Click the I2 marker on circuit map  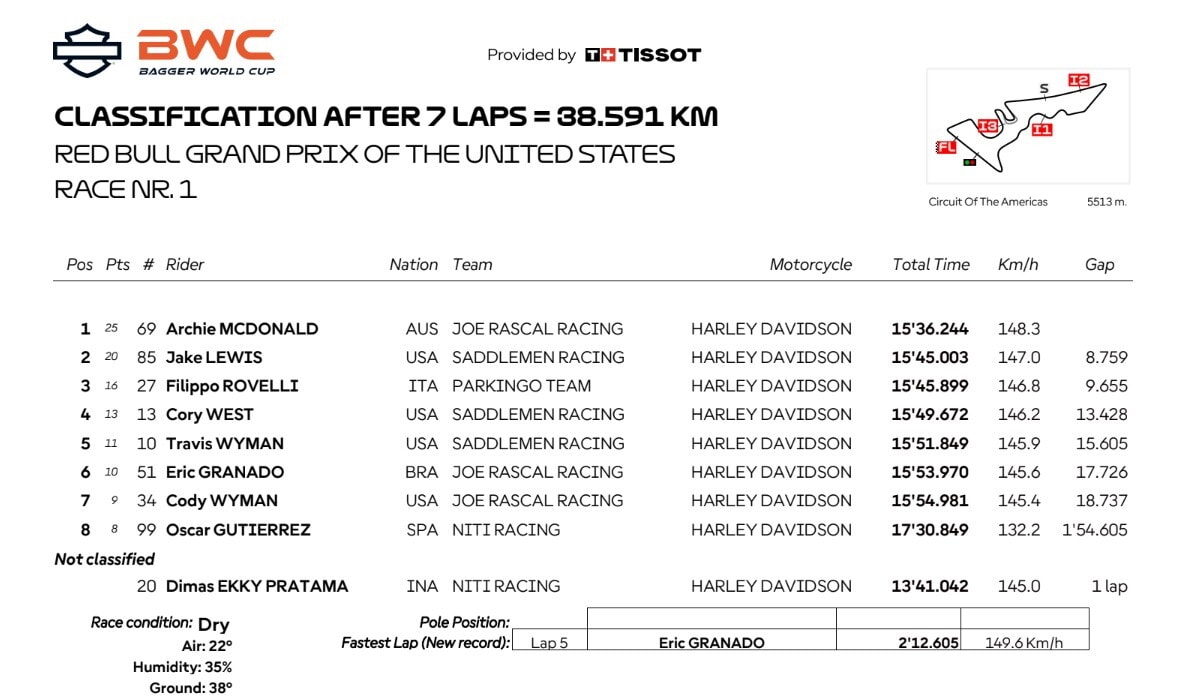coord(1078,80)
